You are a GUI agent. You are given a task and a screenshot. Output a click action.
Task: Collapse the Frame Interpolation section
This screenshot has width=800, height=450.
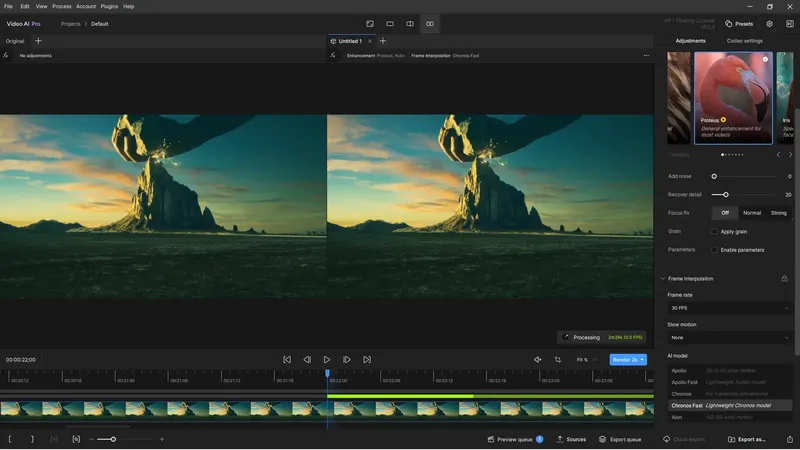click(663, 279)
